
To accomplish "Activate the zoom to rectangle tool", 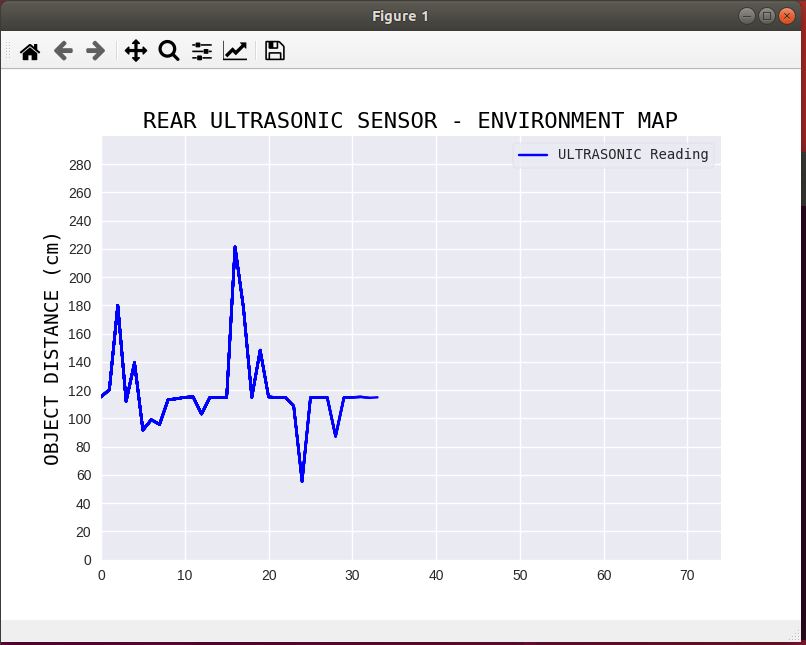I will pyautogui.click(x=169, y=51).
